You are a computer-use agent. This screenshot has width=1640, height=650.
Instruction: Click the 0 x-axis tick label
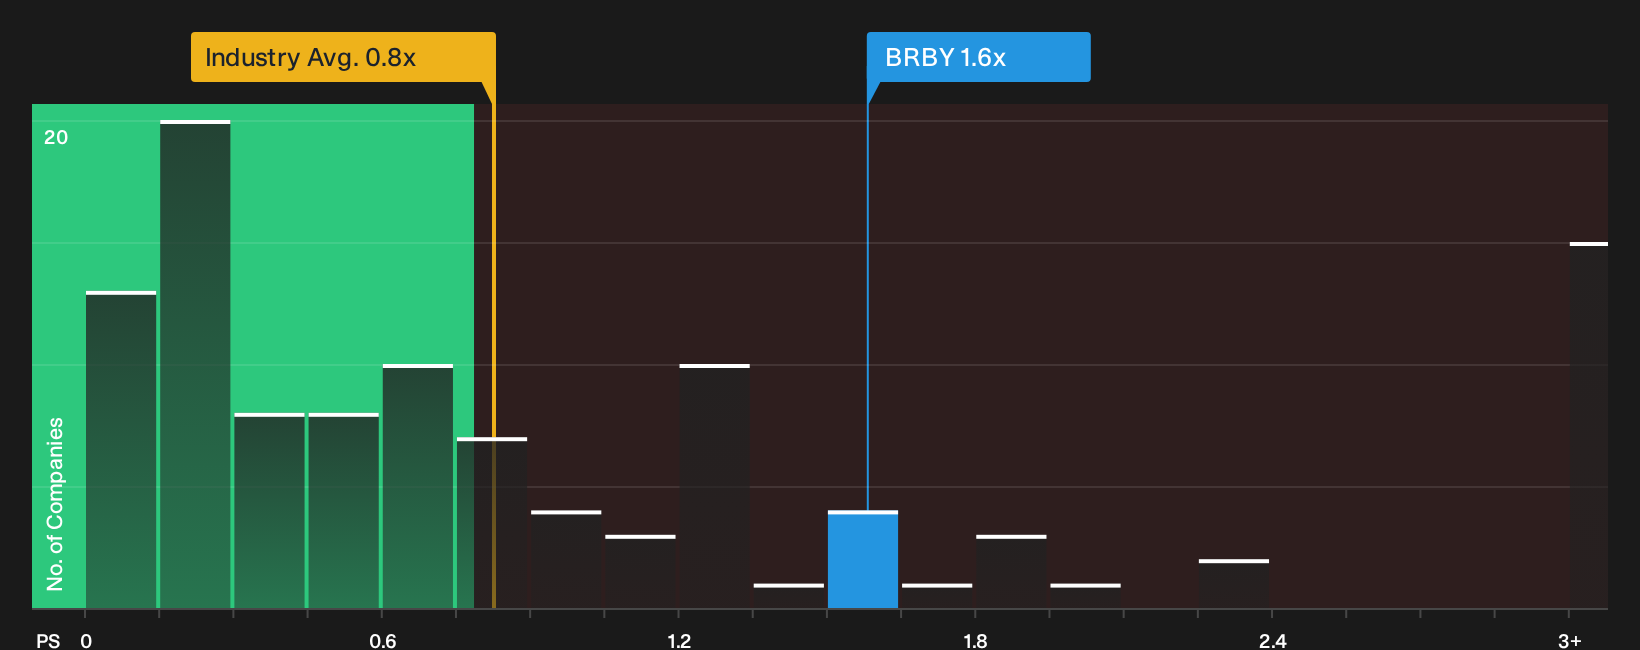(x=86, y=641)
